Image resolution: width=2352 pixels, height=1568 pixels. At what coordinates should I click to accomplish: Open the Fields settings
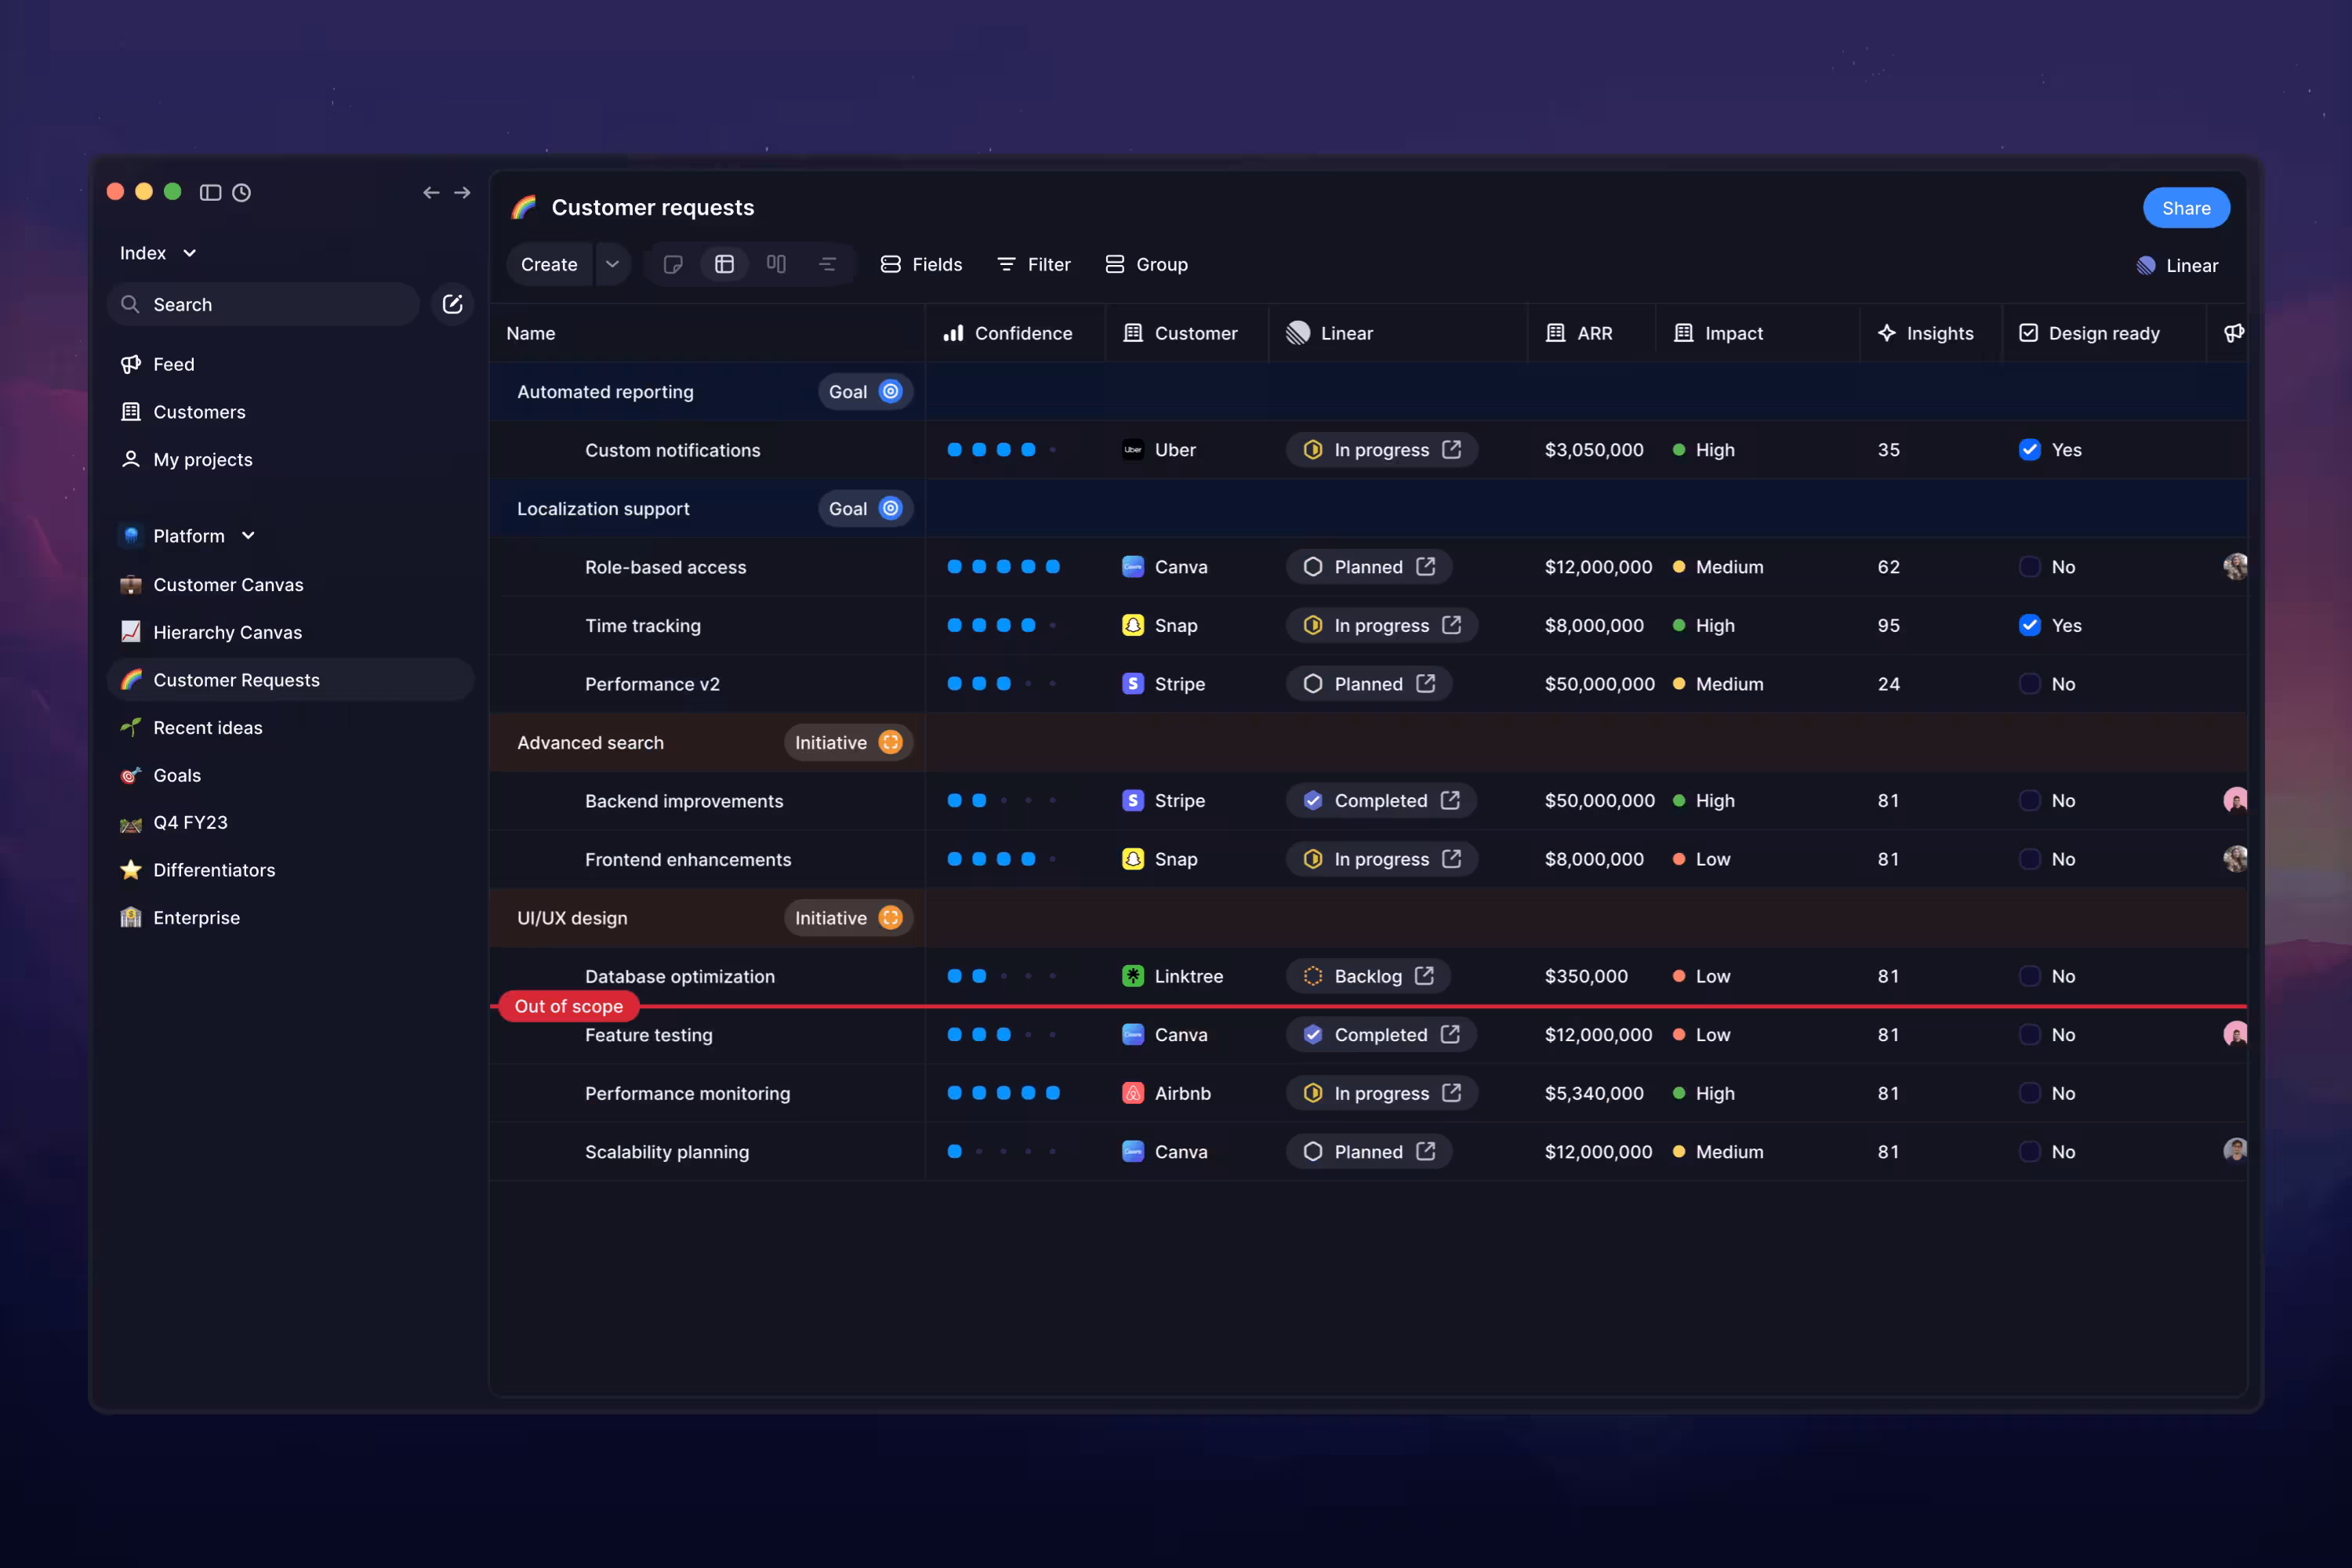coord(921,264)
